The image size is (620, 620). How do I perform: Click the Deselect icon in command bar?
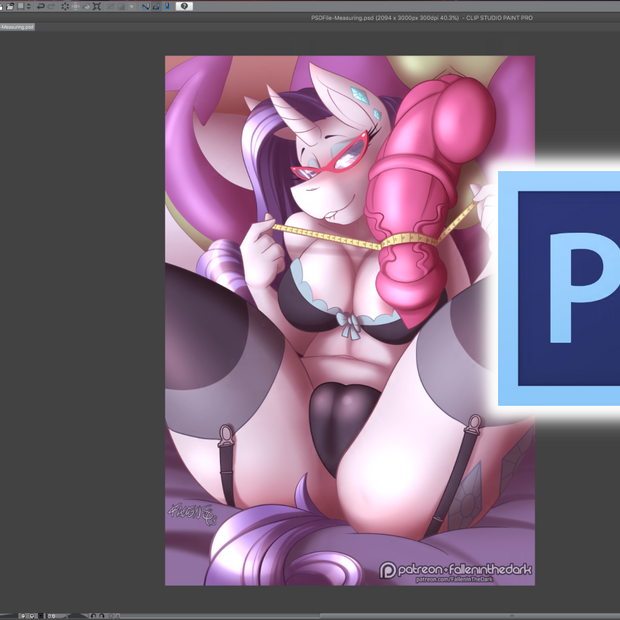tap(110, 6)
